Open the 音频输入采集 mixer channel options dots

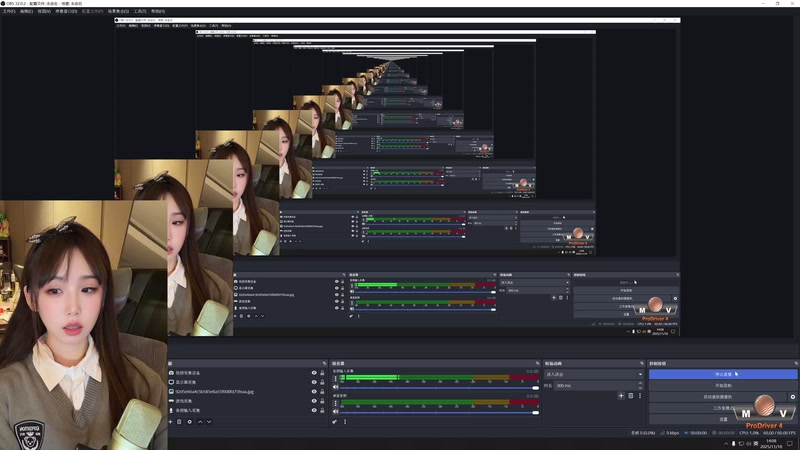(335, 379)
